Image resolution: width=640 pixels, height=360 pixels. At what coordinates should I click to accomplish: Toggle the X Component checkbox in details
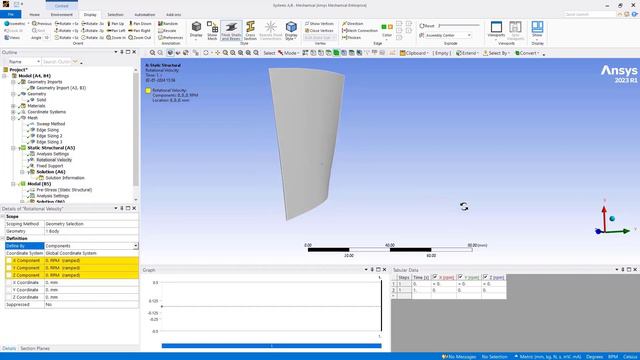[9, 260]
